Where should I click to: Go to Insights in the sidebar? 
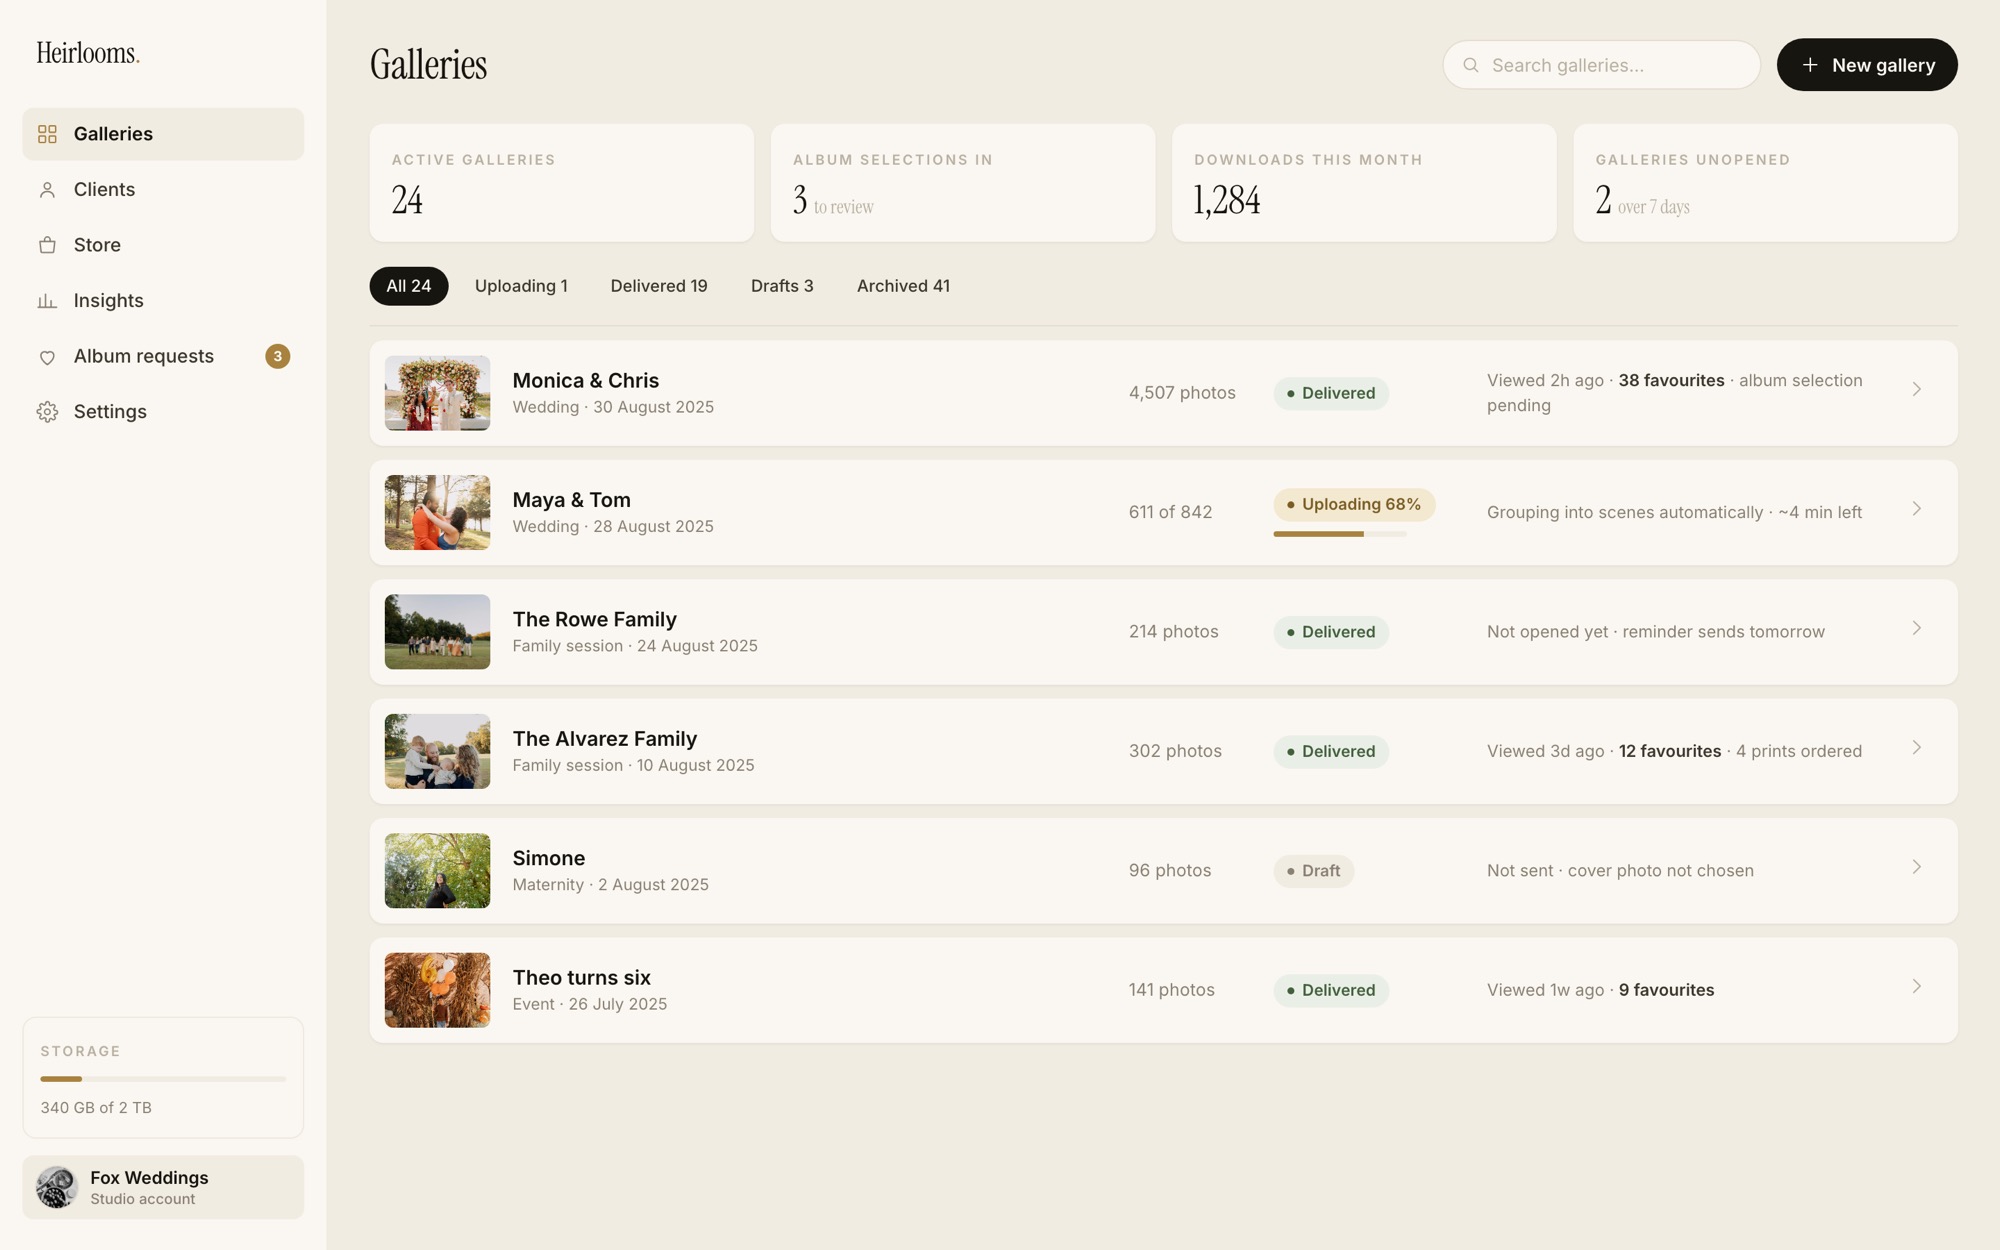(x=163, y=301)
